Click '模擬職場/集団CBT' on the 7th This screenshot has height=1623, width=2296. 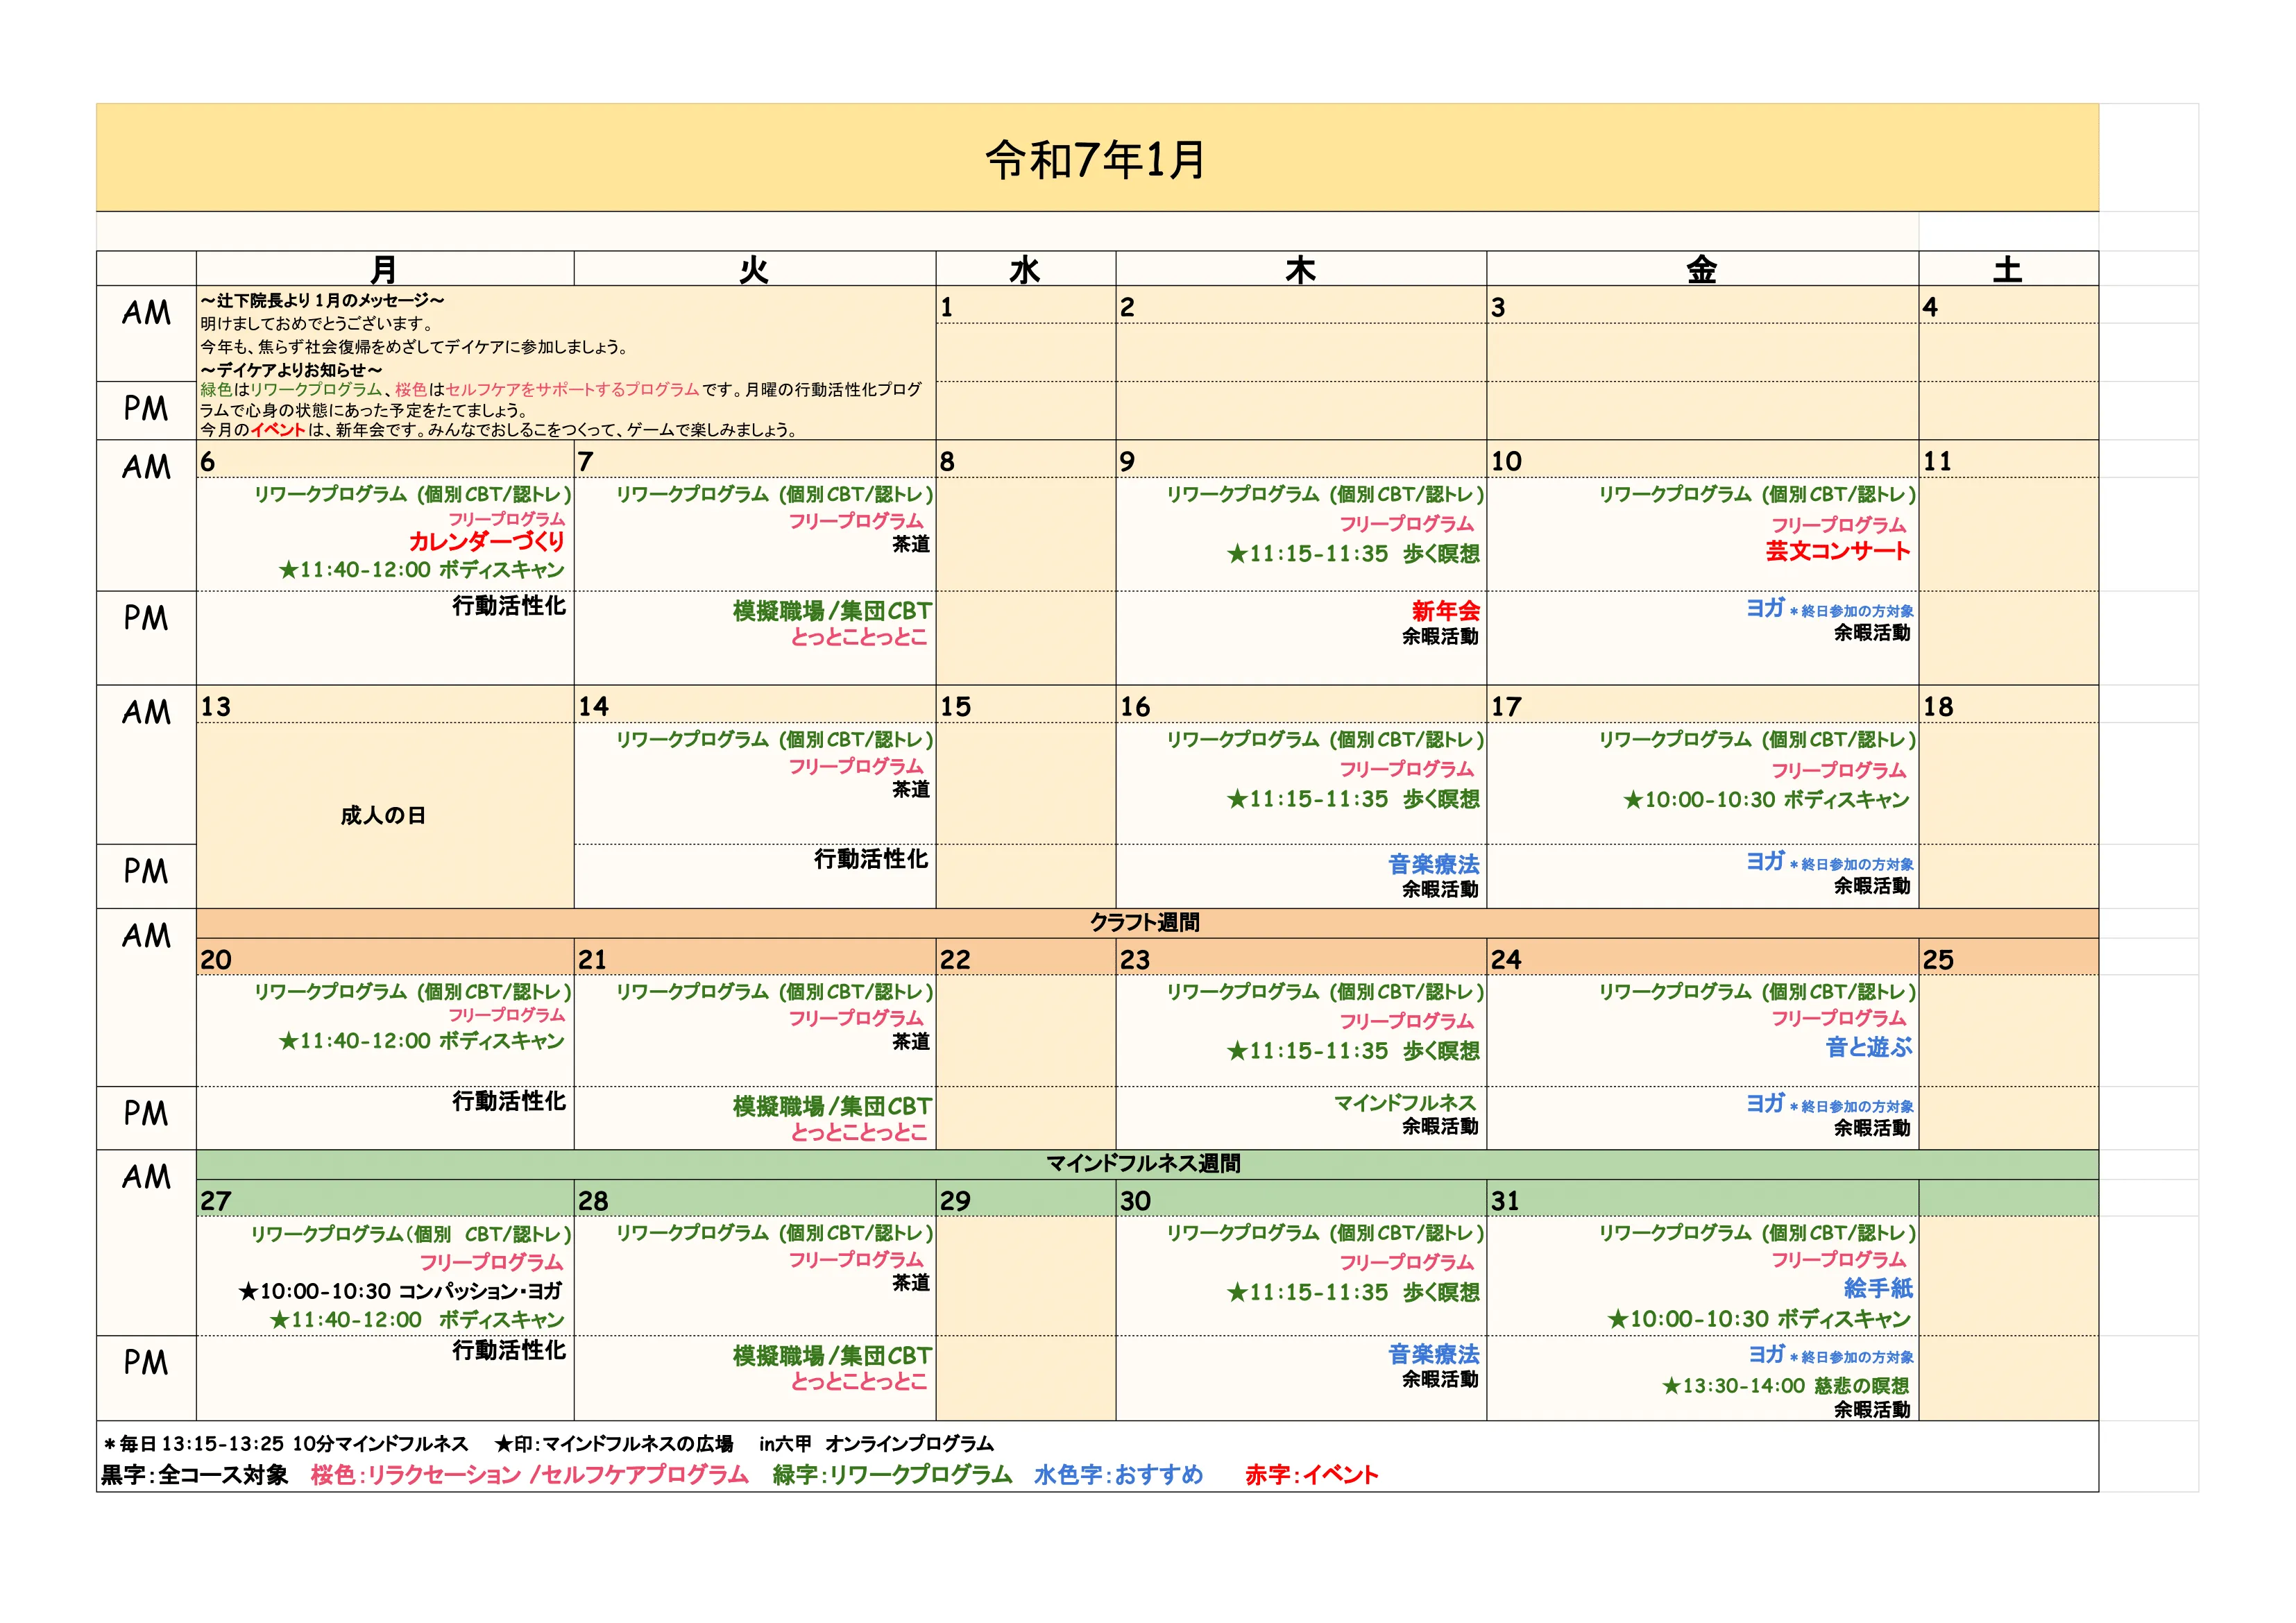pyautogui.click(x=832, y=611)
